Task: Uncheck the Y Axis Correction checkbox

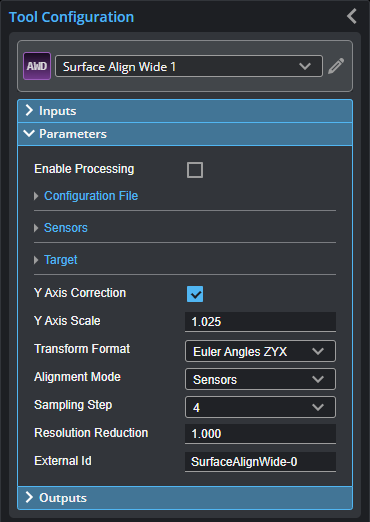Action: click(195, 294)
